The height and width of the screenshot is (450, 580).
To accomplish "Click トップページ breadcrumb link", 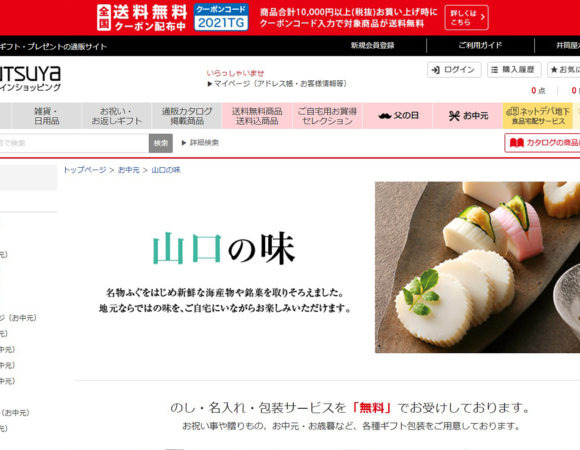I will click(x=85, y=170).
